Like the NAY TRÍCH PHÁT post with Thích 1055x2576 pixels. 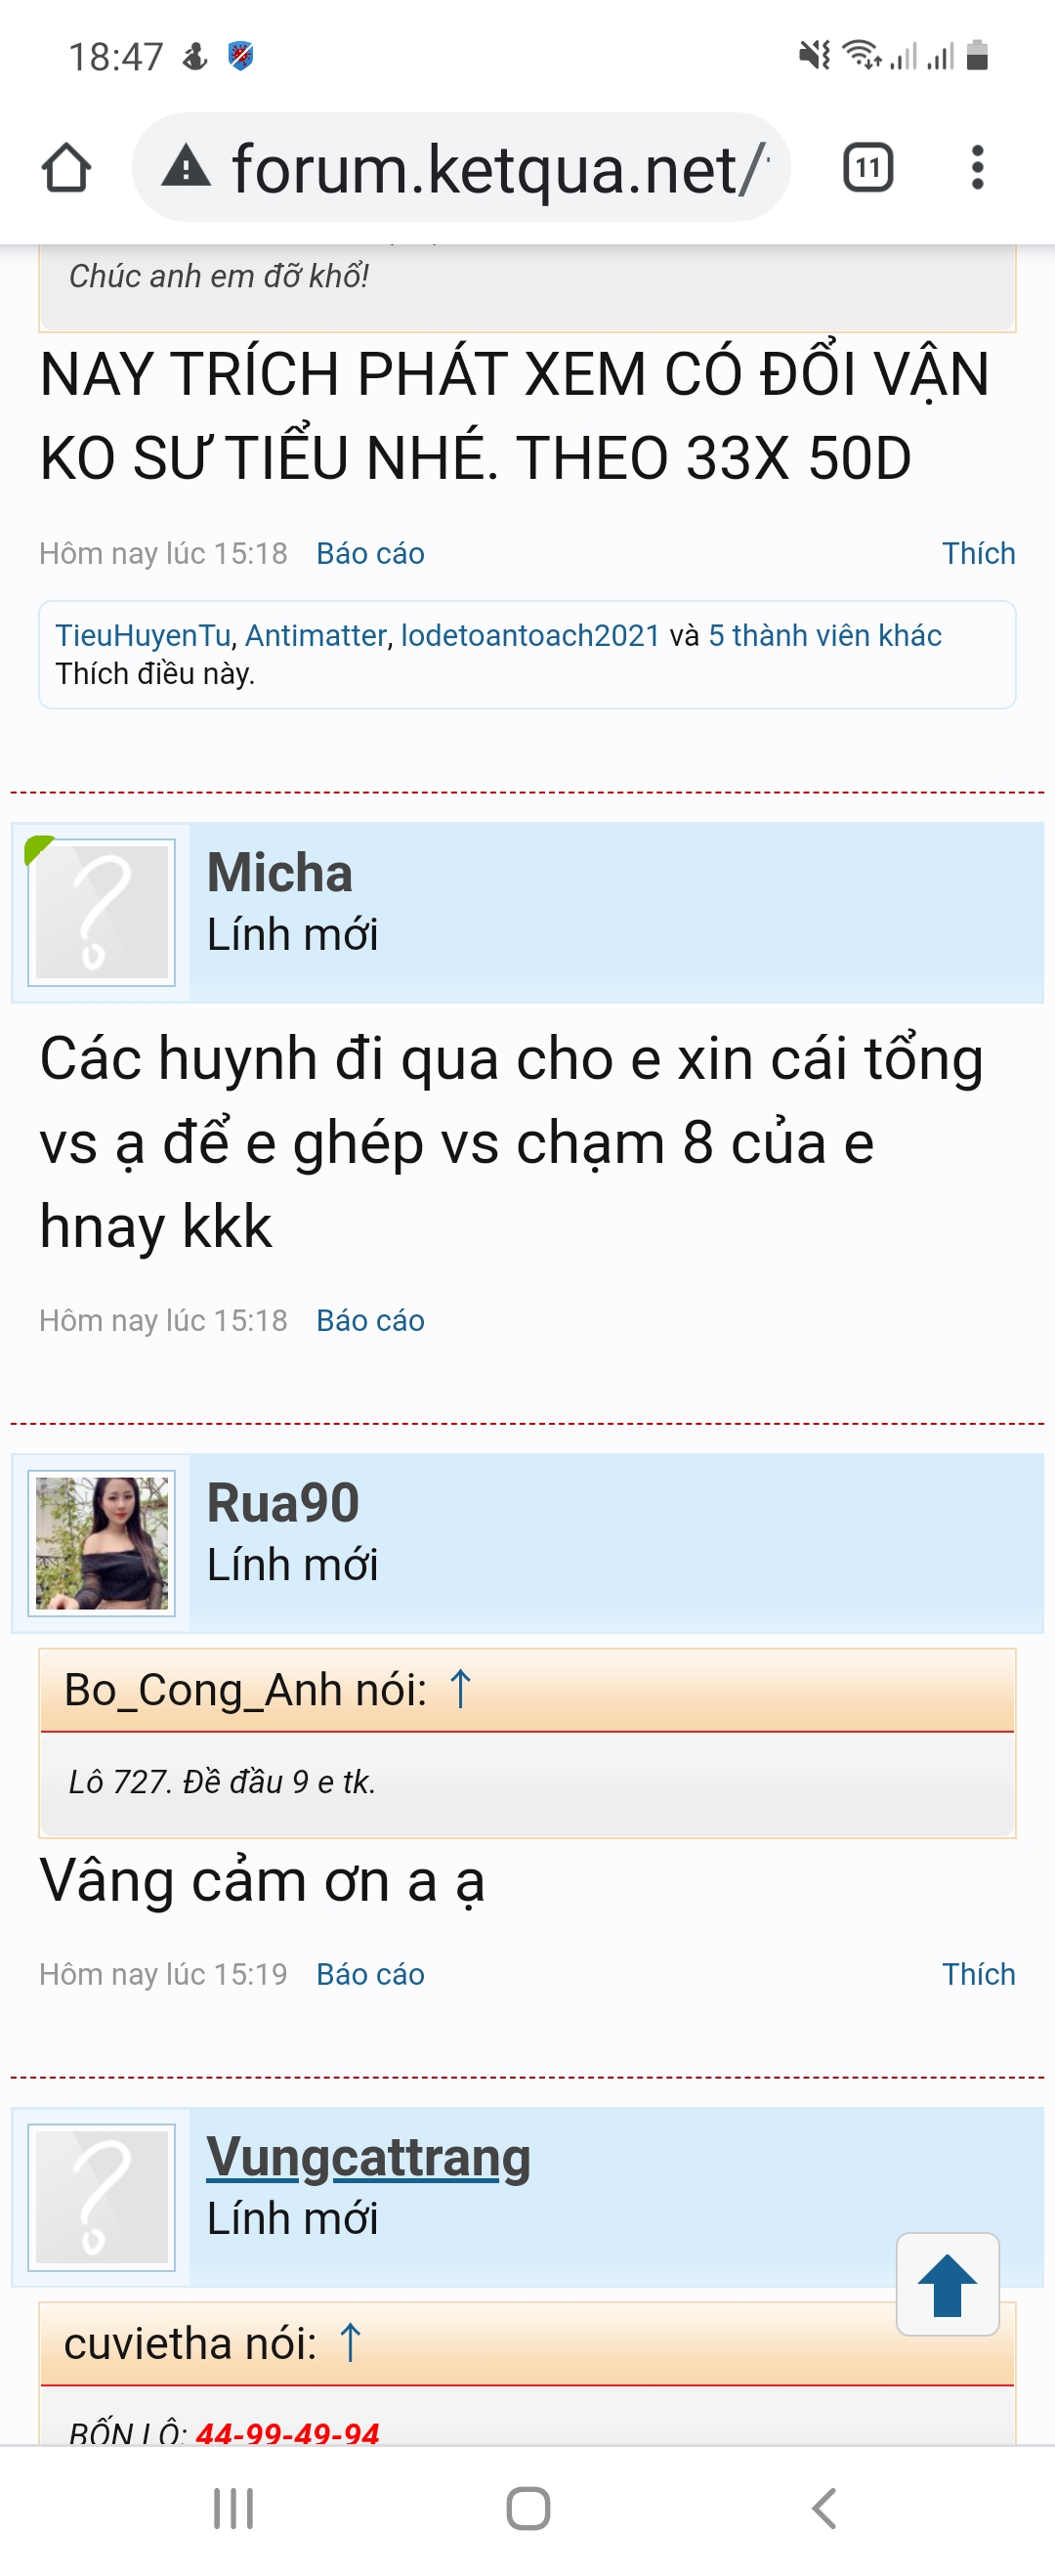[x=978, y=553]
